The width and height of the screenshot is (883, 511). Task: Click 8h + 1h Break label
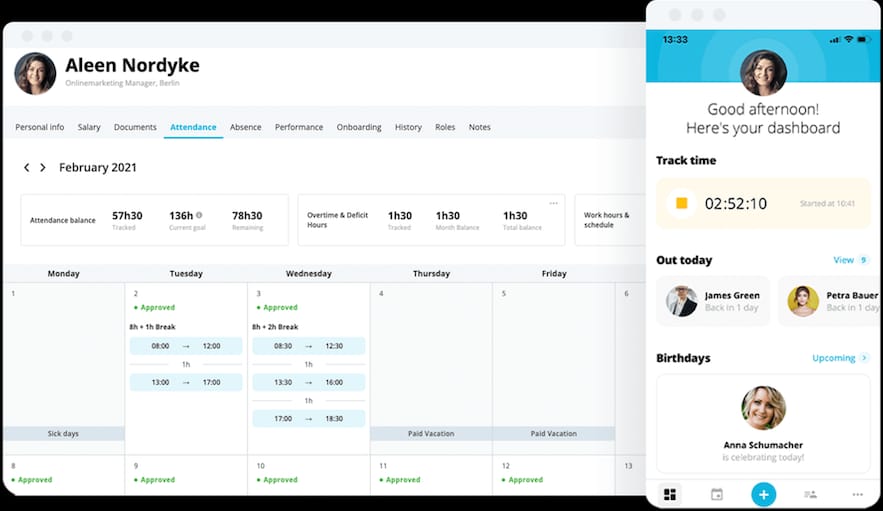tap(153, 327)
